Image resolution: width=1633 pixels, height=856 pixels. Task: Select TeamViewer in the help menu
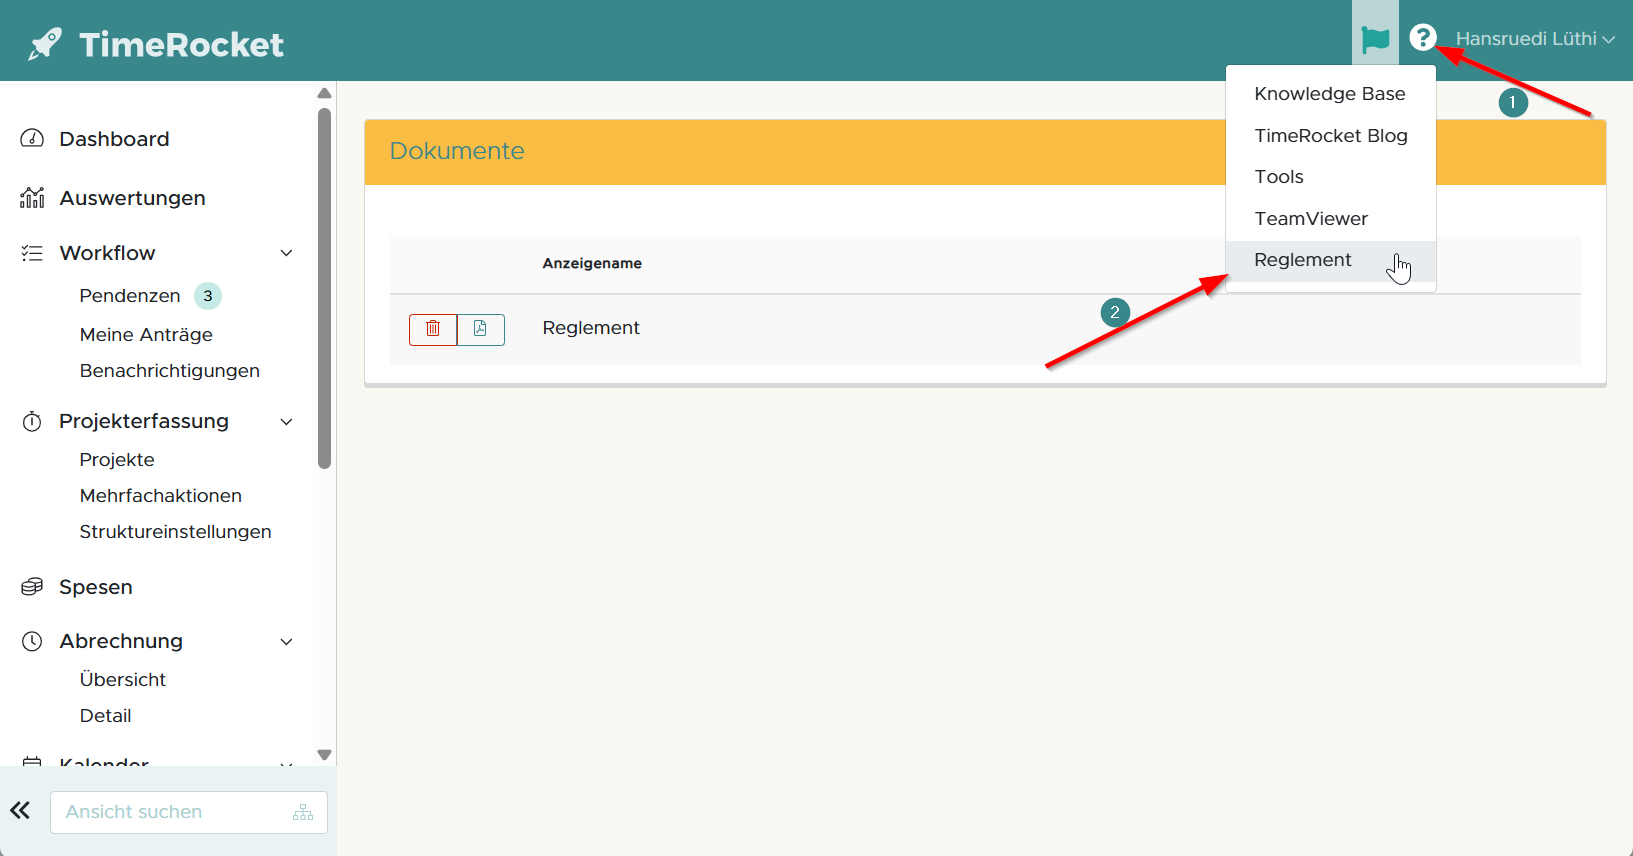click(x=1310, y=219)
